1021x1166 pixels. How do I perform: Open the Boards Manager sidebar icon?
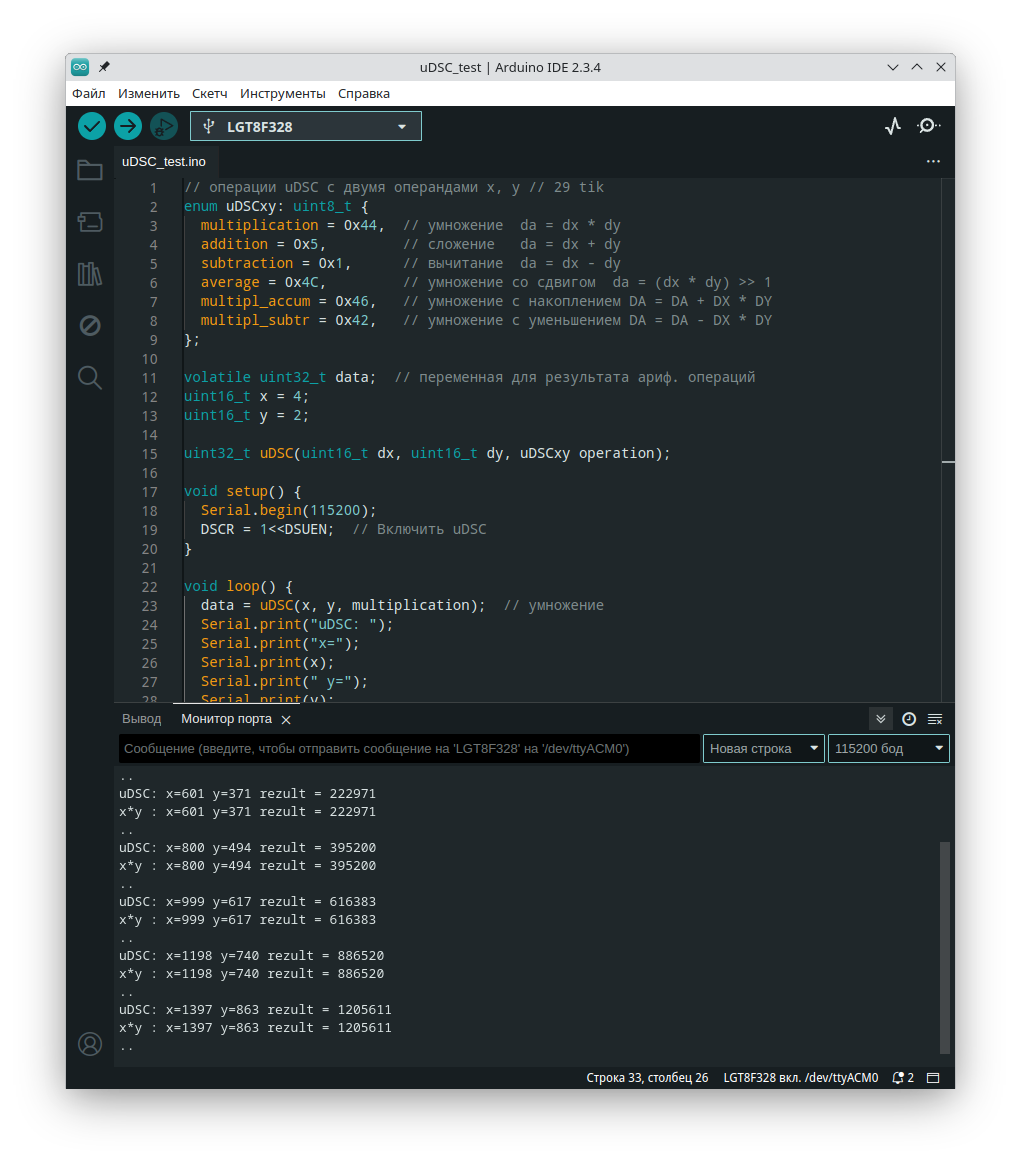(x=90, y=222)
